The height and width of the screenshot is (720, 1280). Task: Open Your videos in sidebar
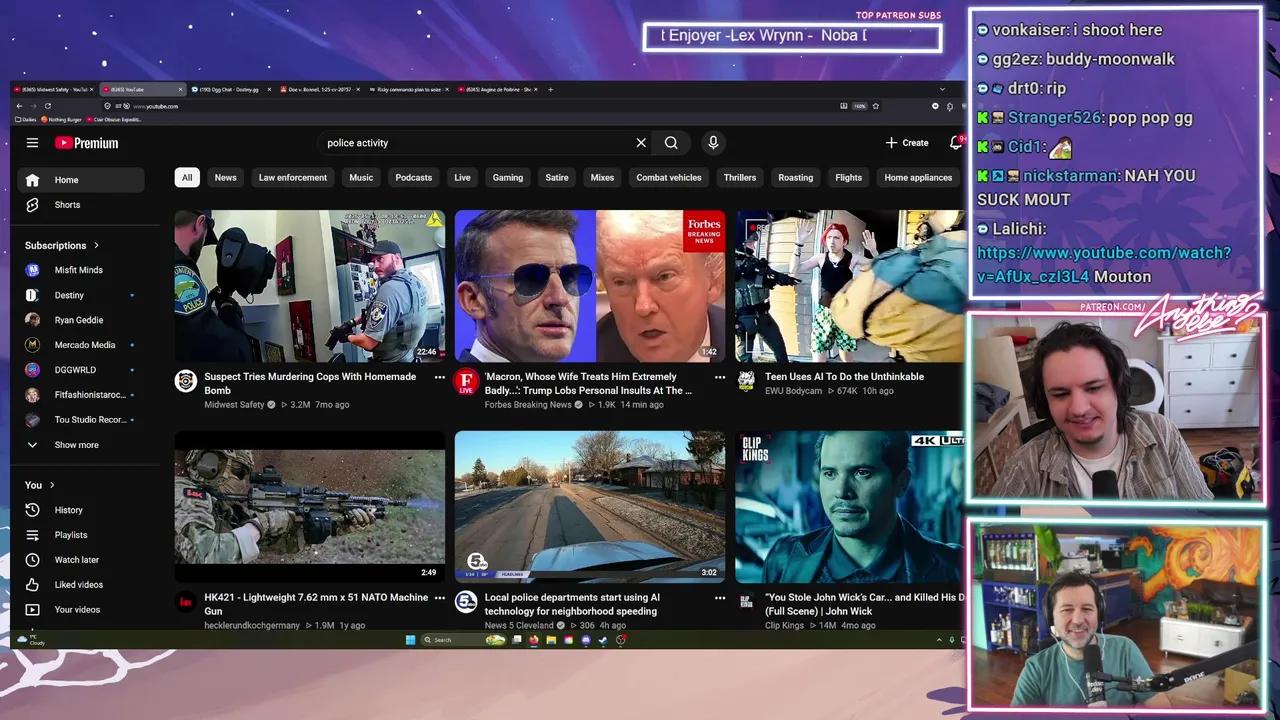point(77,610)
